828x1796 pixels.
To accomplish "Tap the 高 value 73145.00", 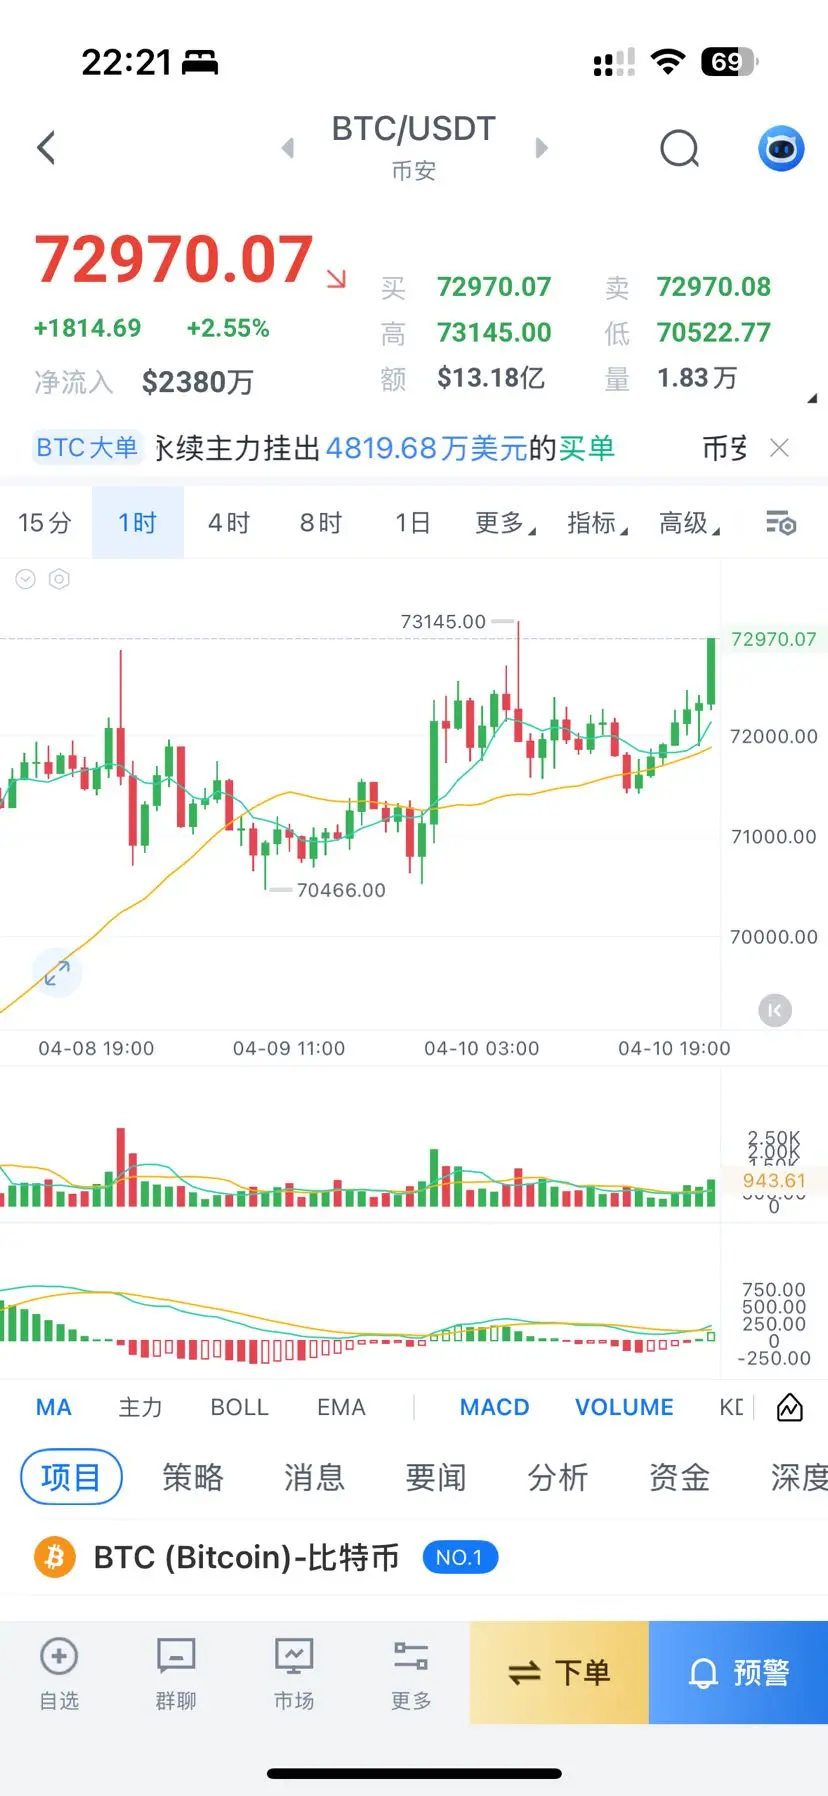I will [494, 332].
